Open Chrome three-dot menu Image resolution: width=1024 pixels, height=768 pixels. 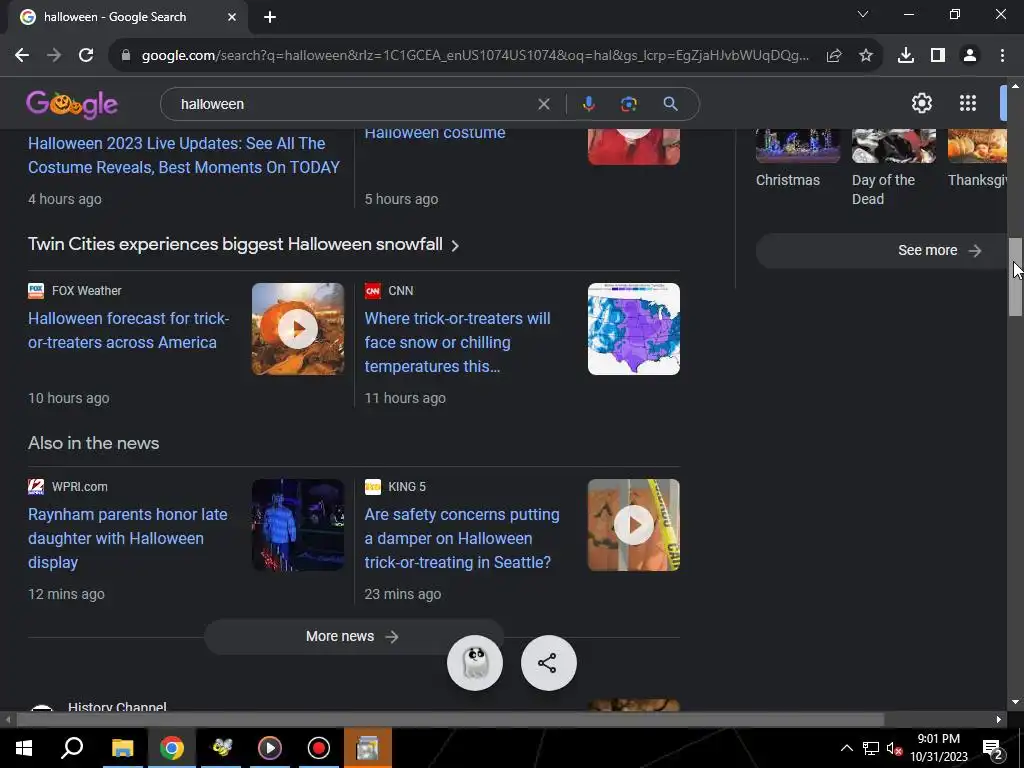pos(1002,56)
